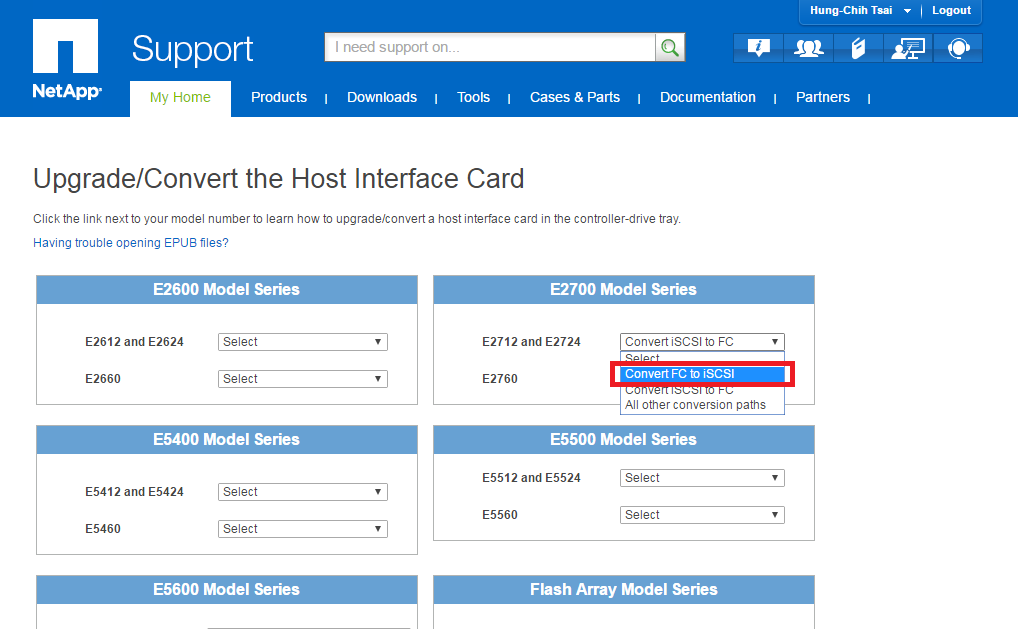Open the E5460 Select dropdown
Screen dimensions: 1018x629
point(303,529)
